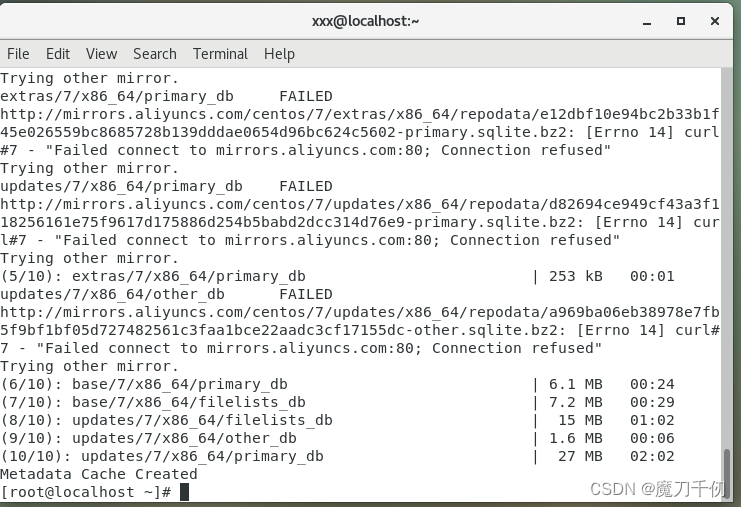Image resolution: width=741 pixels, height=507 pixels.
Task: Open the Terminal menu
Action: (x=220, y=54)
